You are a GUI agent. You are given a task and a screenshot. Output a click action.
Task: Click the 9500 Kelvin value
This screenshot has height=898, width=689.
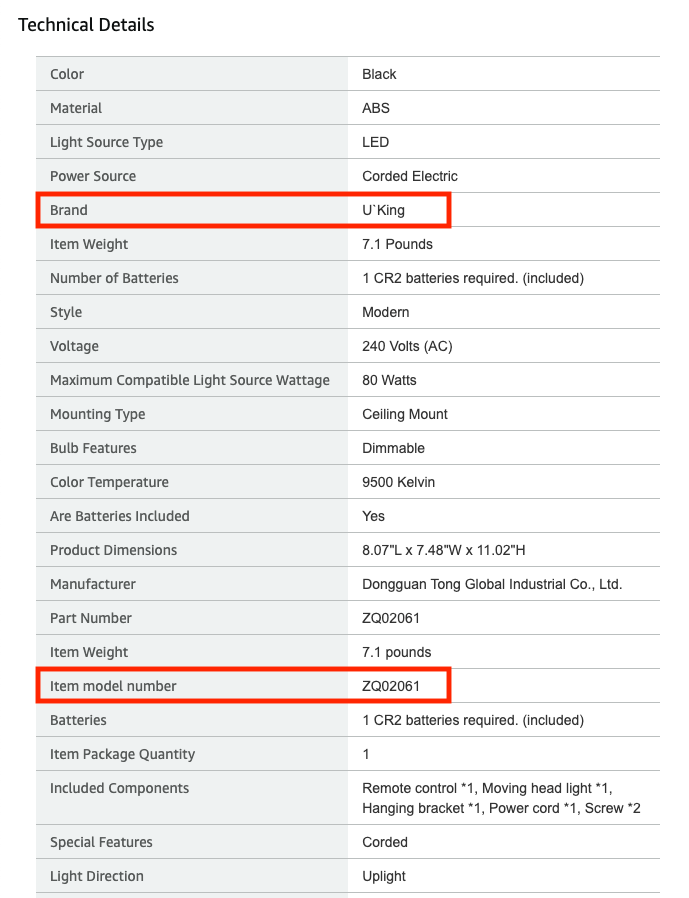click(398, 482)
